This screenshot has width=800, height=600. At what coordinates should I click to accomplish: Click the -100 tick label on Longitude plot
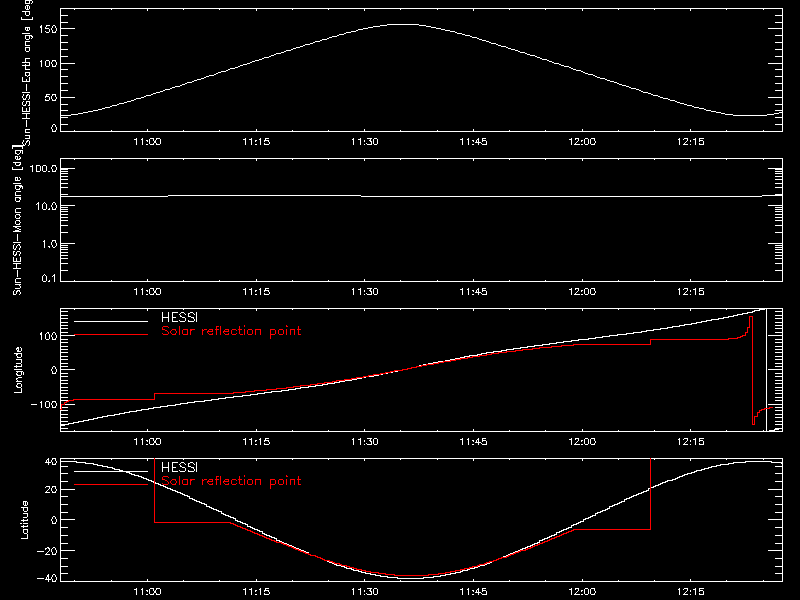(44, 404)
